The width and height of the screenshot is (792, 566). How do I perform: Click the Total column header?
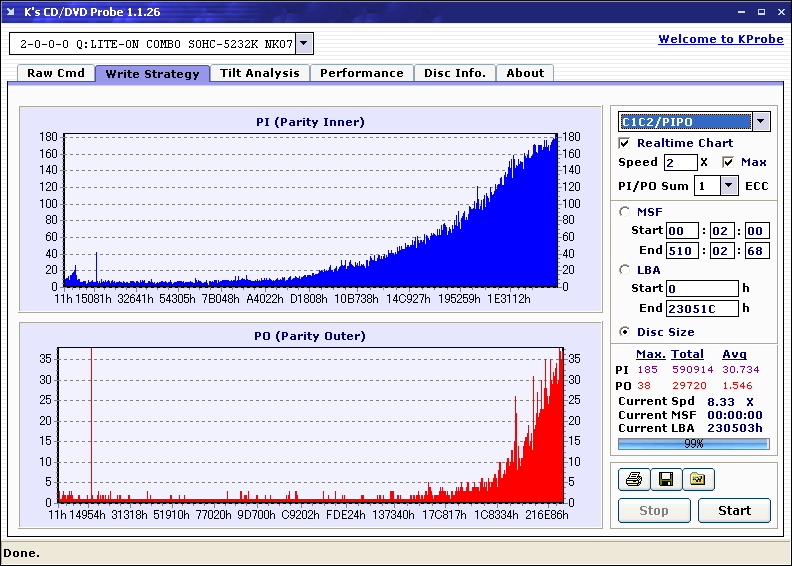[687, 354]
